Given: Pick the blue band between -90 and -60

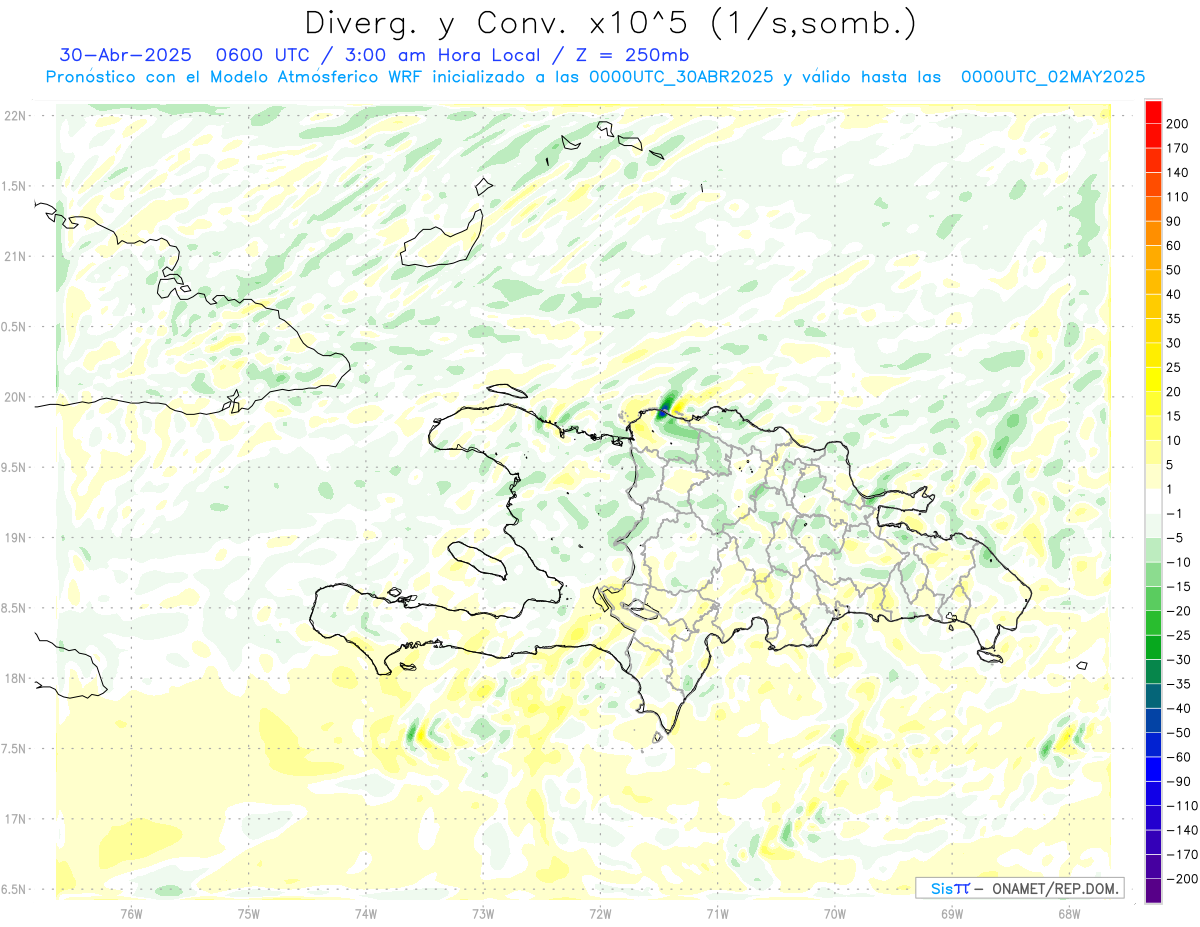Looking at the screenshot, I should pos(1153,770).
